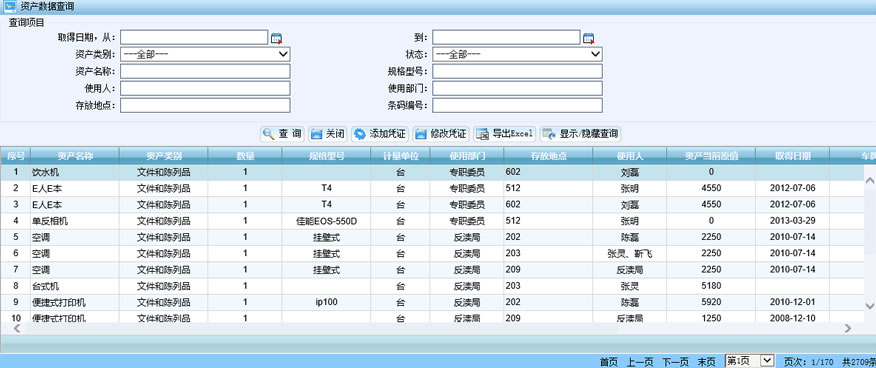
Task: Expand the 资产类别 dropdown
Action: coord(205,54)
